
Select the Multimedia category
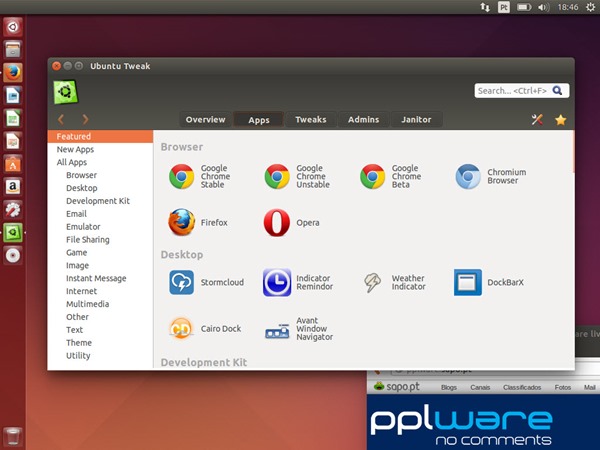tap(100, 304)
